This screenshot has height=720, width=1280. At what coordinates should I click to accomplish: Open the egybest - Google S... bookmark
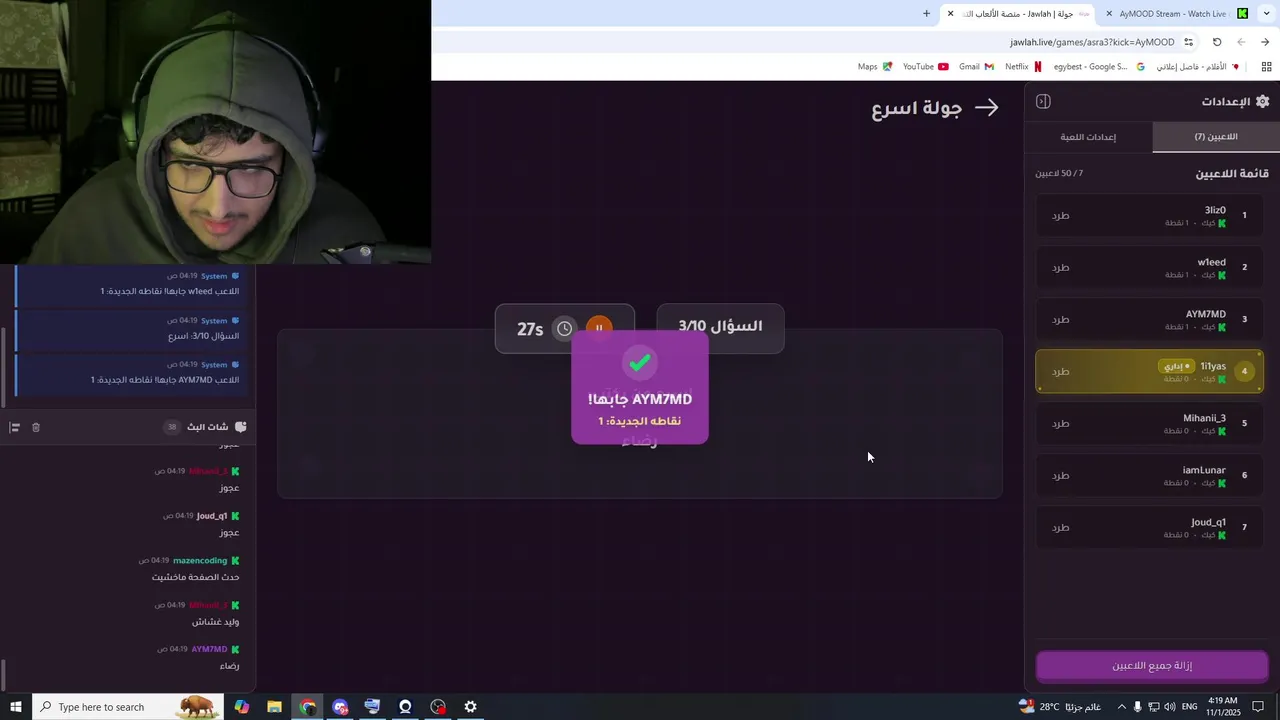[x=1099, y=67]
